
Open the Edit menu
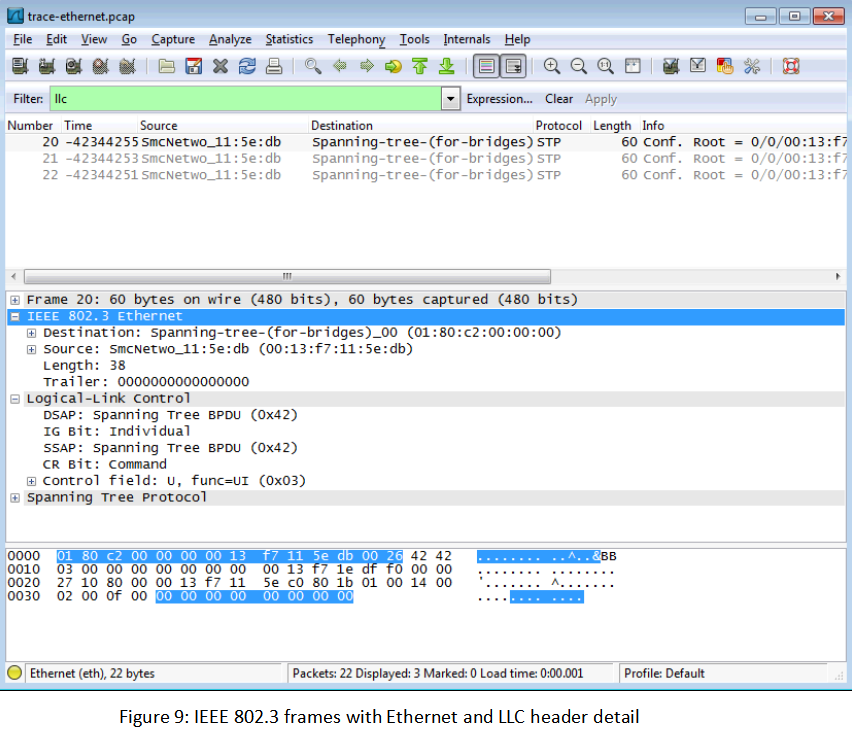click(57, 39)
